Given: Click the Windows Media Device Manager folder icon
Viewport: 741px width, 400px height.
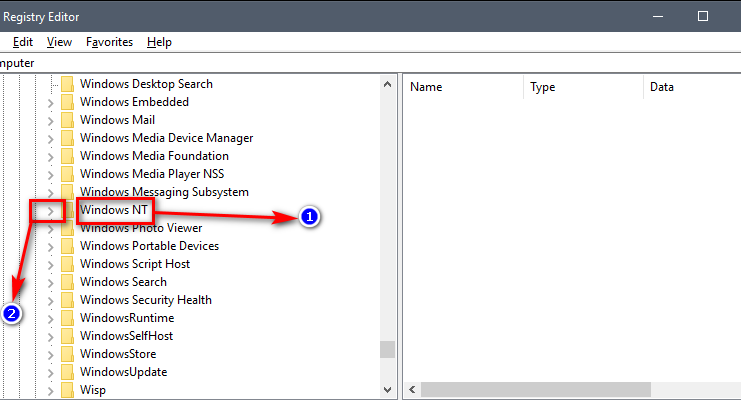Looking at the screenshot, I should pyautogui.click(x=68, y=138).
